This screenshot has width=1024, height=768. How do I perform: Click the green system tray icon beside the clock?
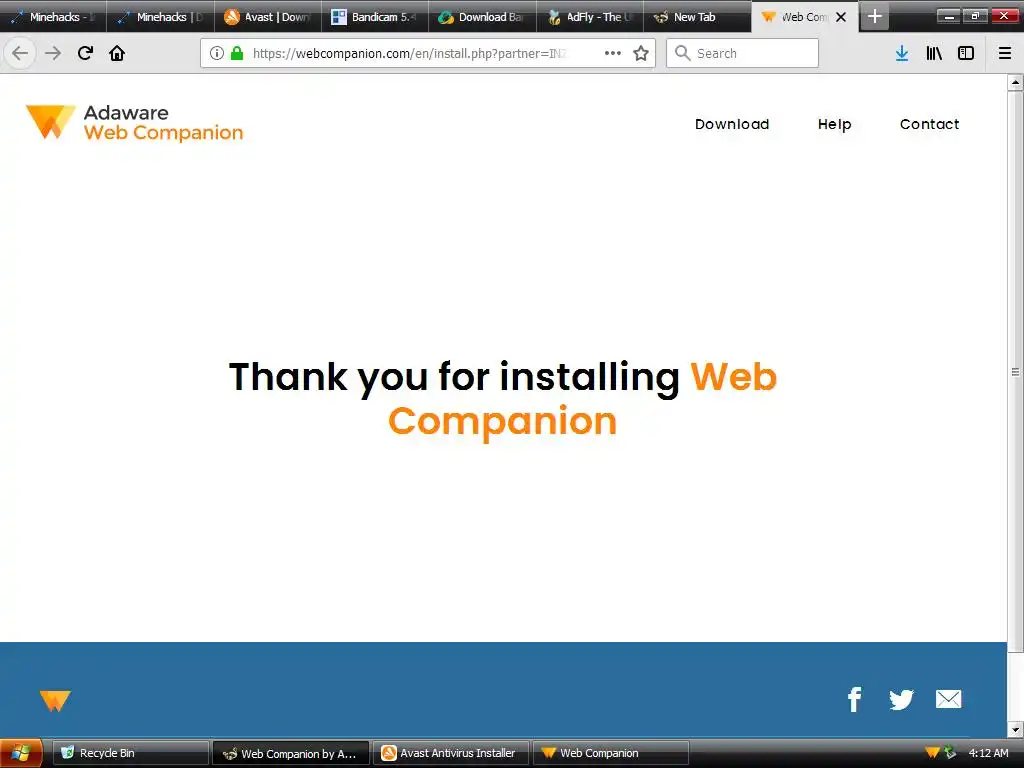(950, 753)
